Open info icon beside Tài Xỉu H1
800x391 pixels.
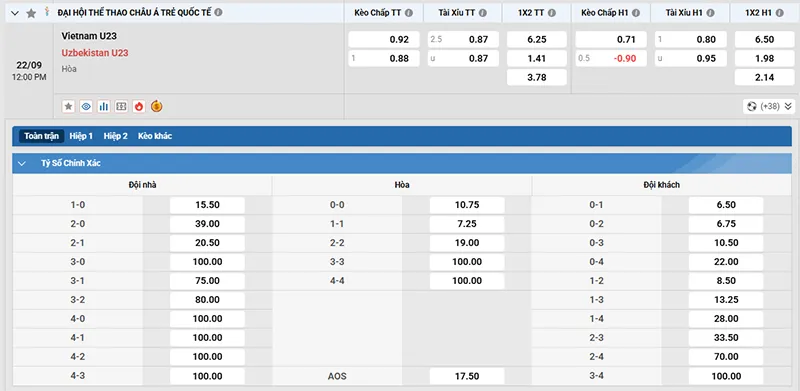[x=710, y=13]
